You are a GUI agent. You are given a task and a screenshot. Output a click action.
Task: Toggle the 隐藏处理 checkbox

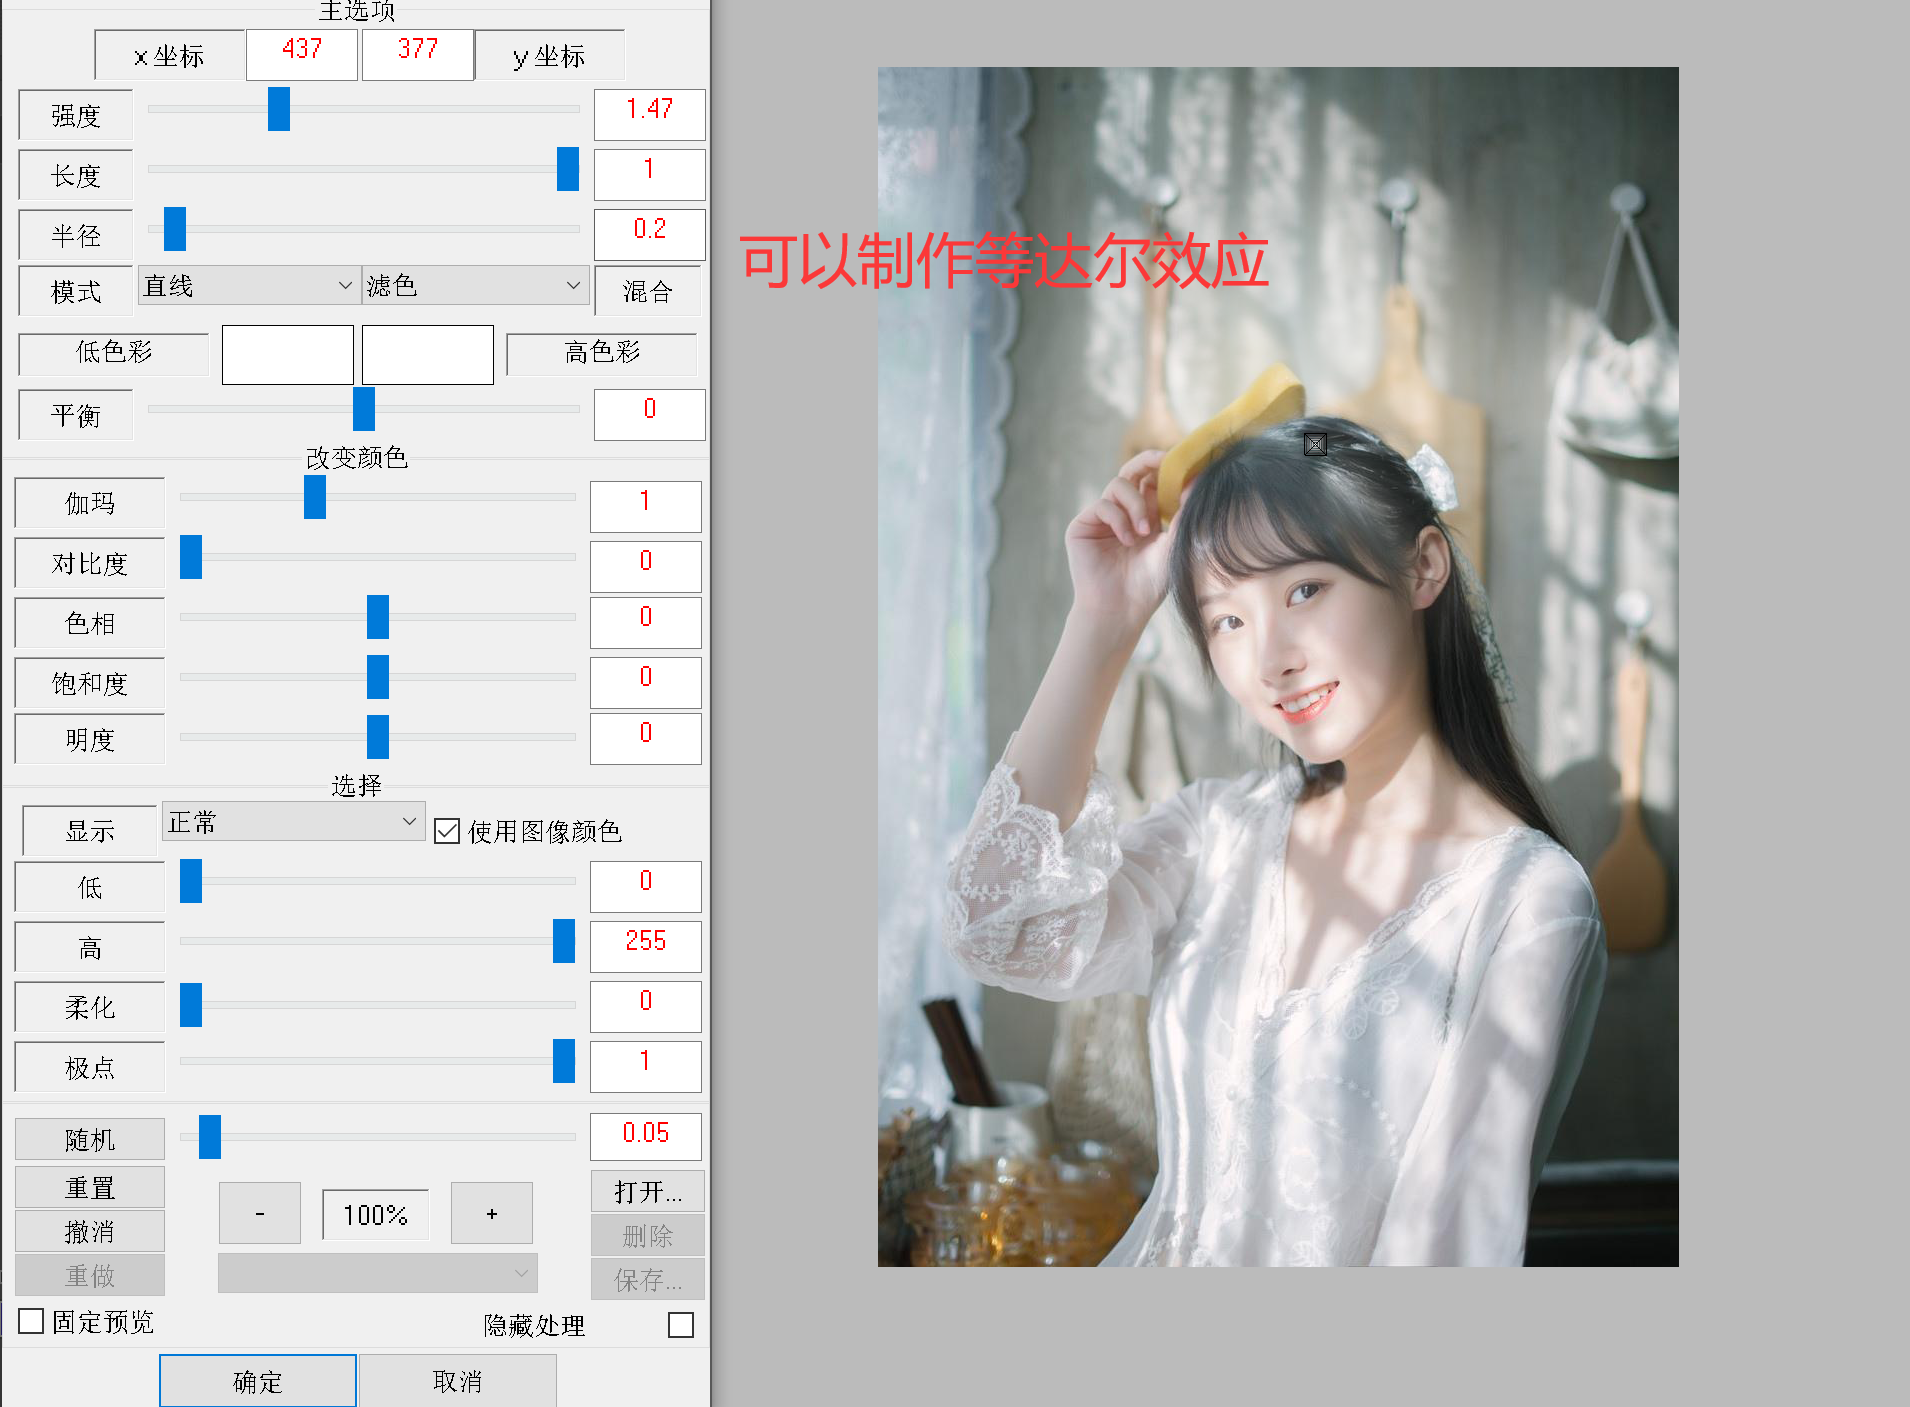[x=681, y=1324]
